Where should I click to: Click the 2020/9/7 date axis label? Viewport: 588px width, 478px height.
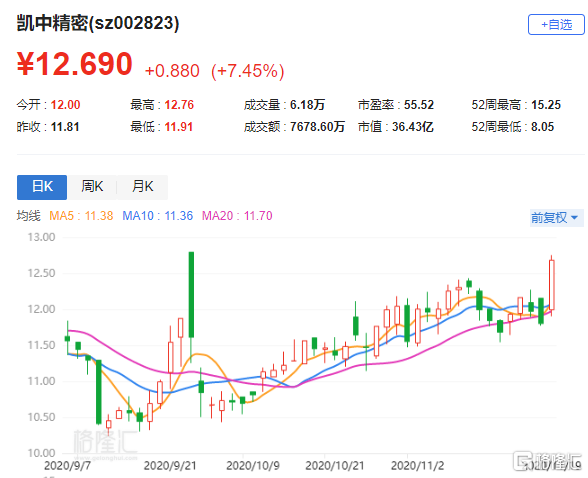pos(68,466)
